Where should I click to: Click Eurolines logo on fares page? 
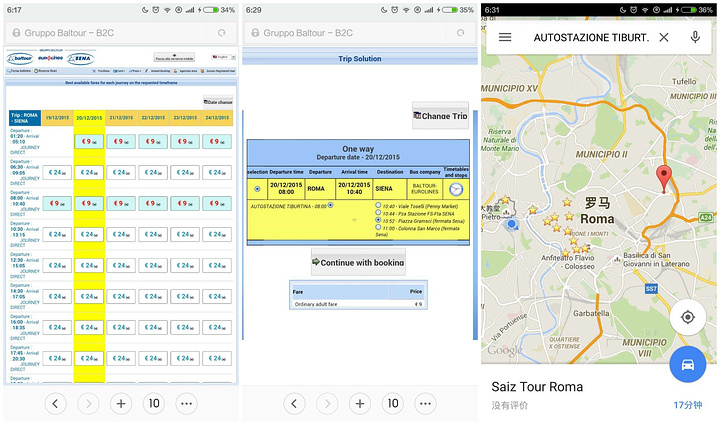(50, 58)
